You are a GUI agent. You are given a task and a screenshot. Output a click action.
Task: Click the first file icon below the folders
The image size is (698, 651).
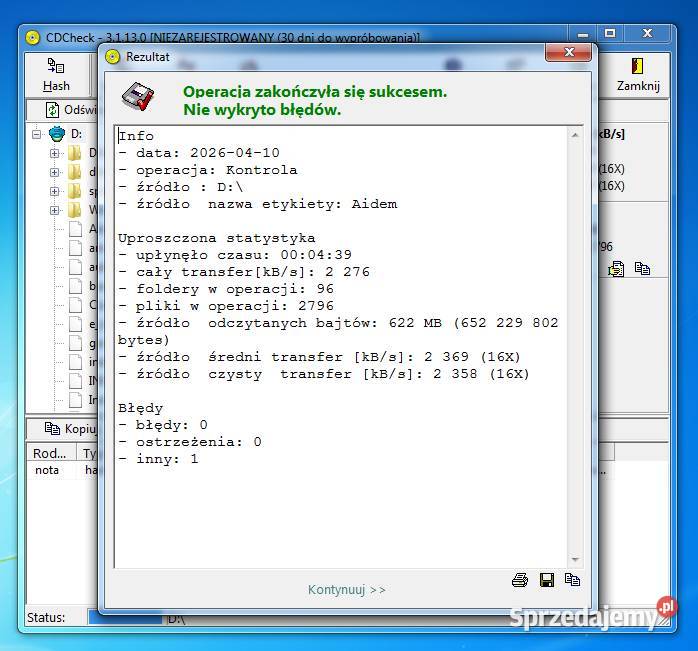point(75,228)
